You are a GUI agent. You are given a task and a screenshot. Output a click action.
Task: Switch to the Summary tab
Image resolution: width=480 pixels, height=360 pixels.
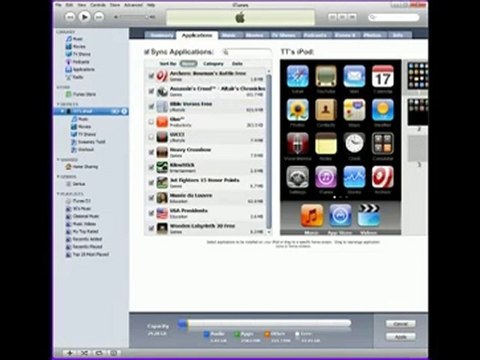(162, 35)
